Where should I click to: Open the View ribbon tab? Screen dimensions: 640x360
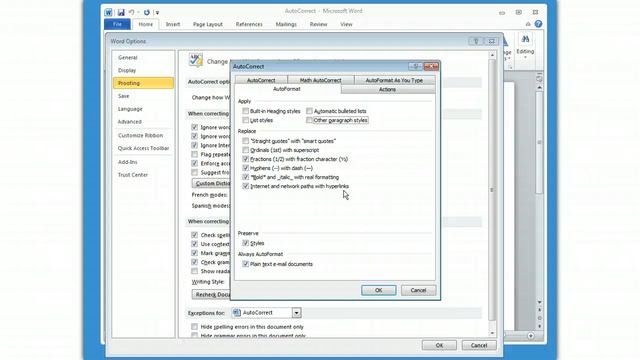pos(346,24)
